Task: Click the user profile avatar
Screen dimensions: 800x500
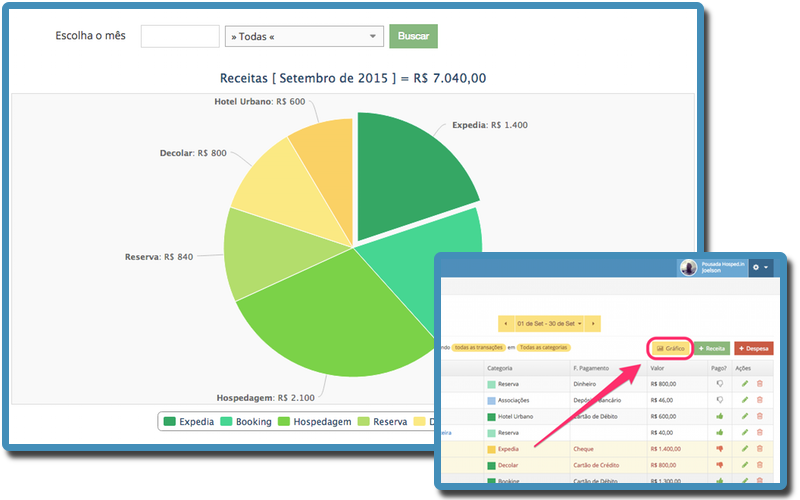Action: pos(688,268)
